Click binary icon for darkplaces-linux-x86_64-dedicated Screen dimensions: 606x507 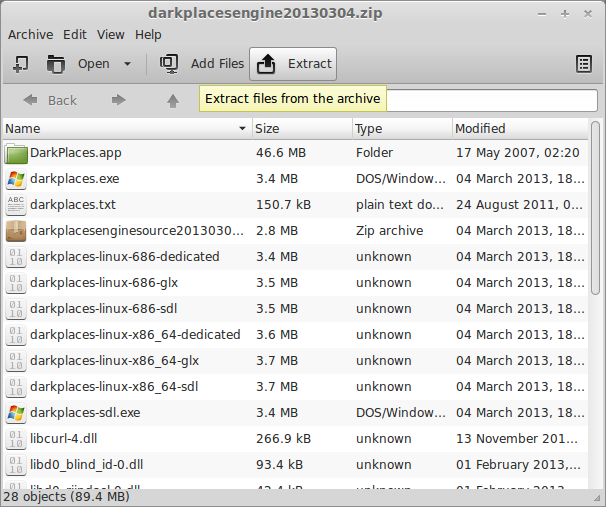coord(16,335)
